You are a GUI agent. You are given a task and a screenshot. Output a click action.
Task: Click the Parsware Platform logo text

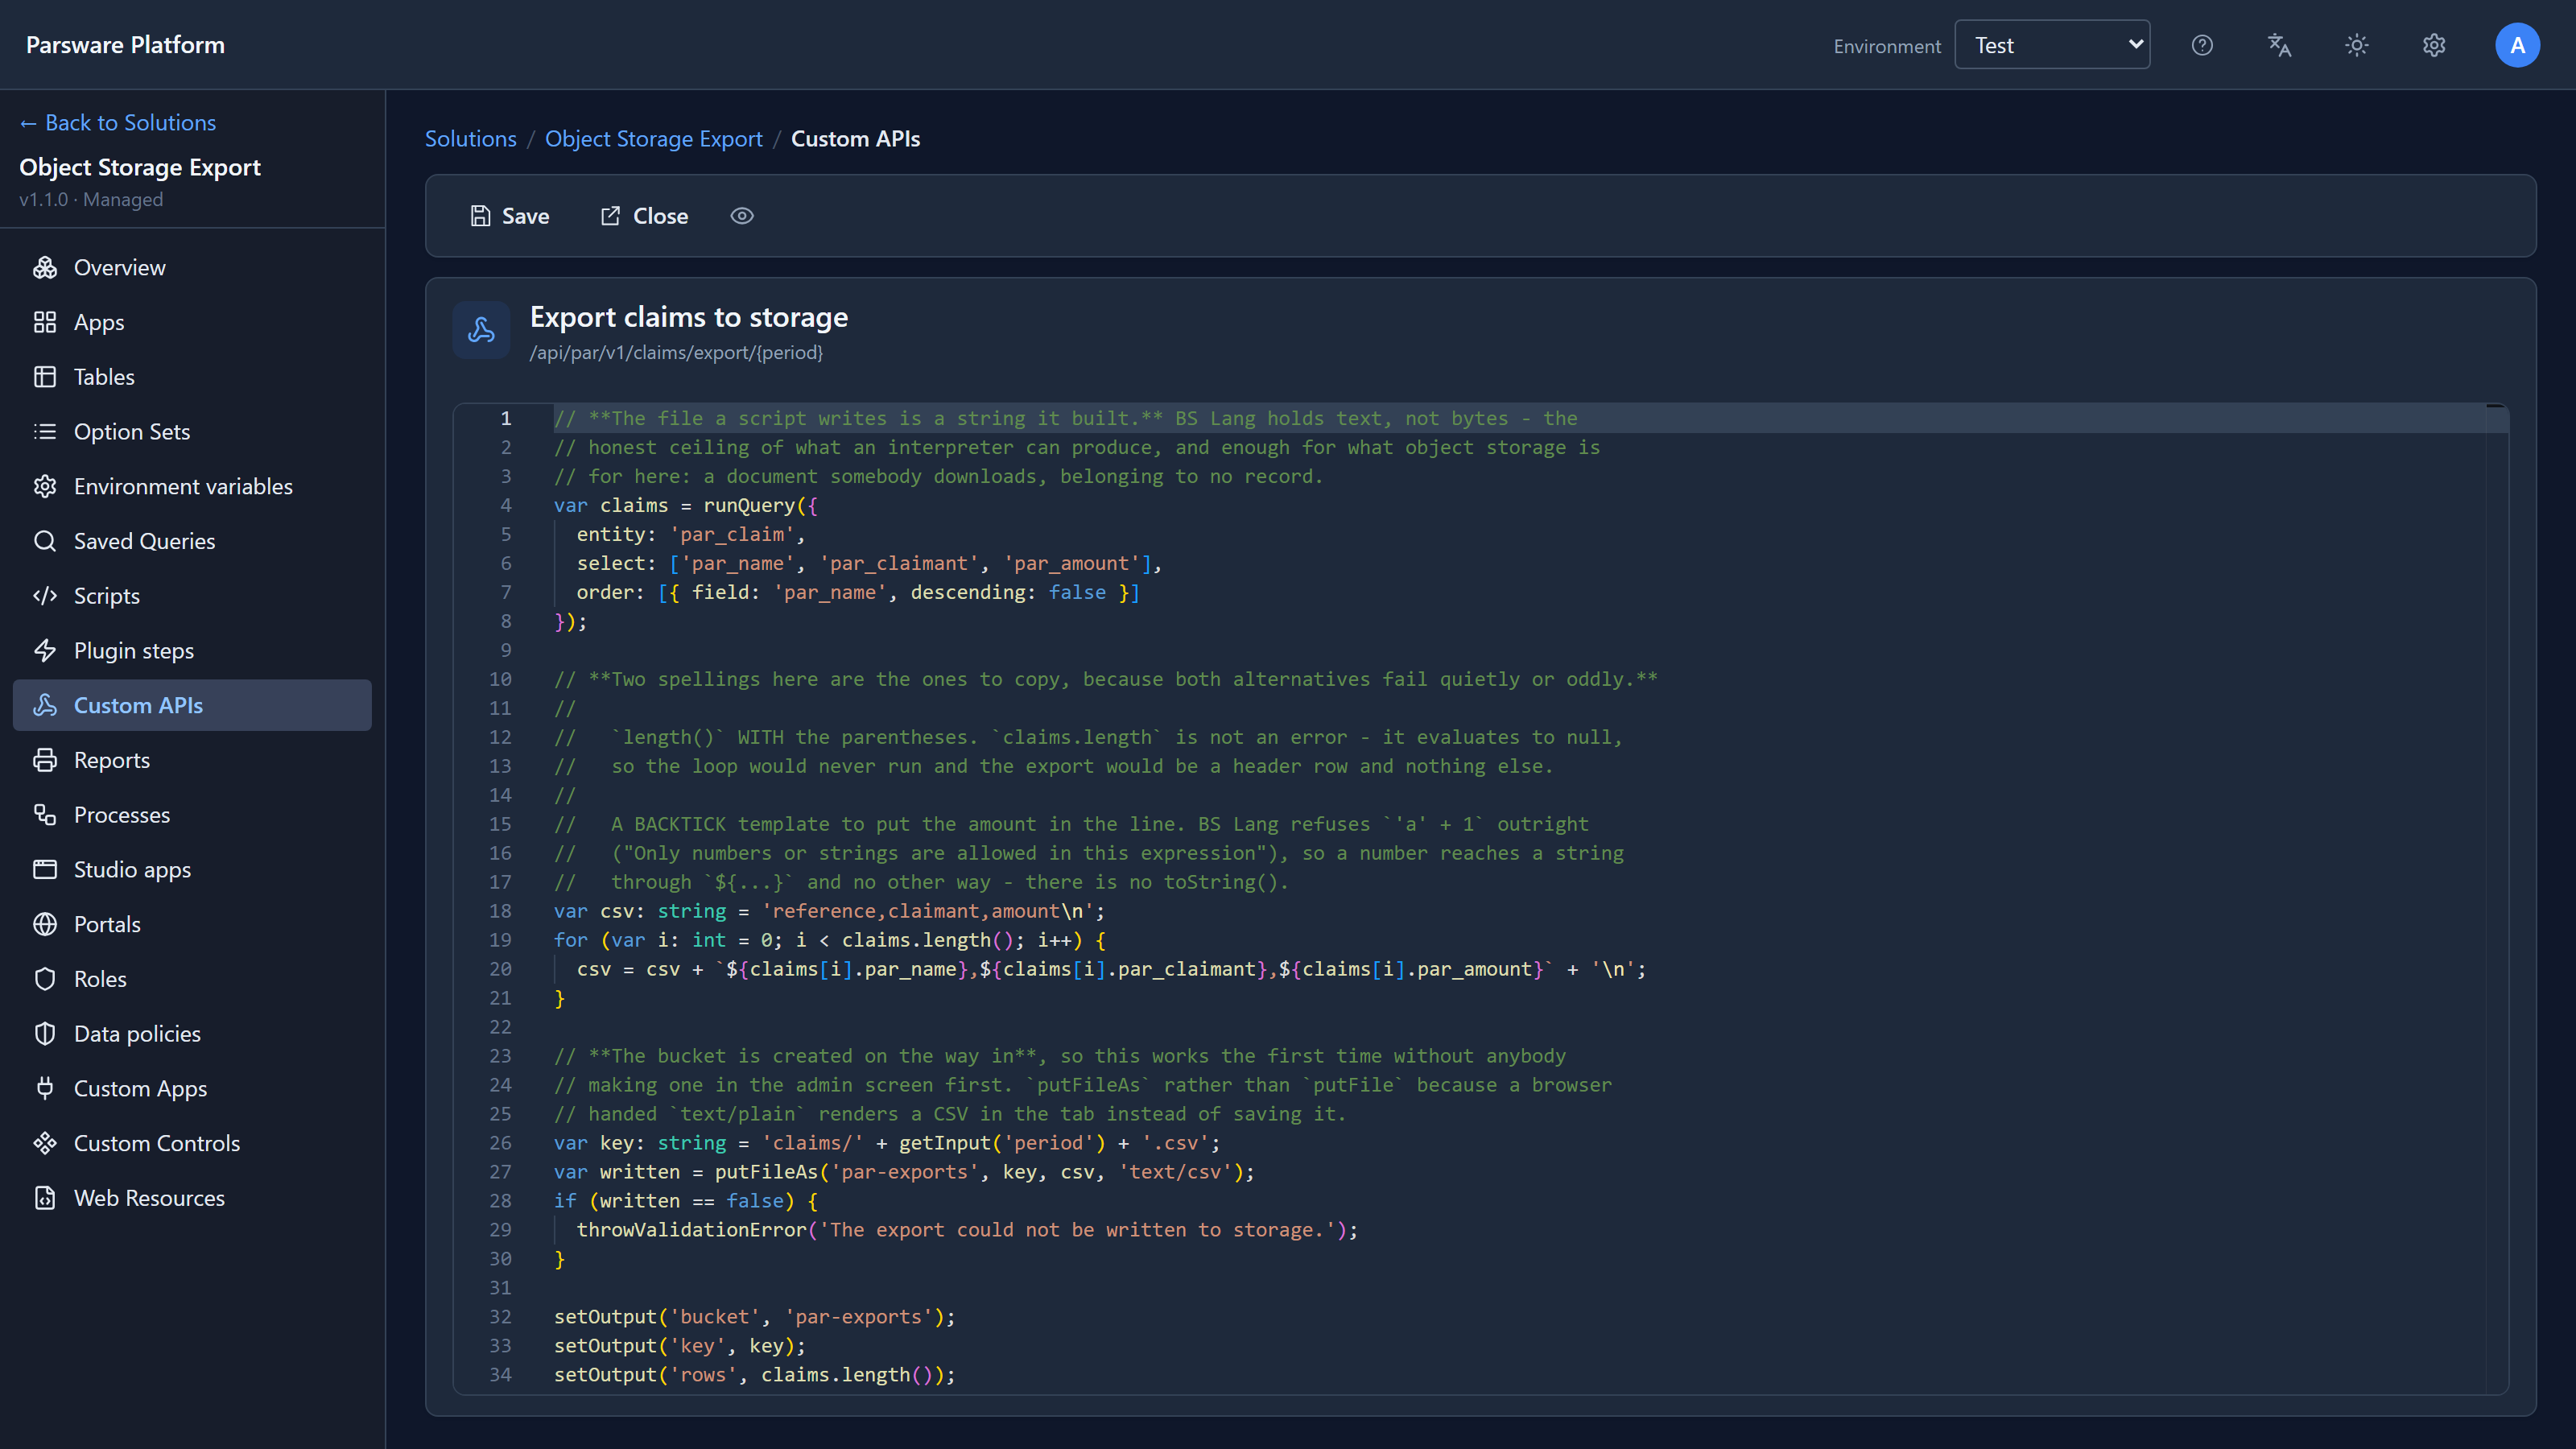[125, 45]
